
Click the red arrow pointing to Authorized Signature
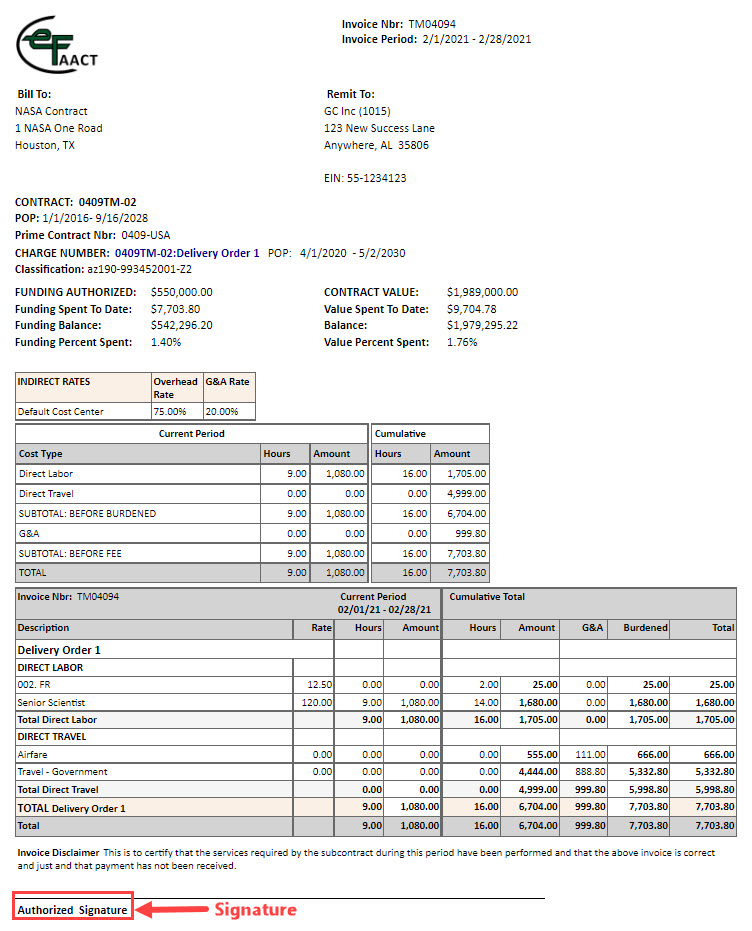tap(170, 910)
